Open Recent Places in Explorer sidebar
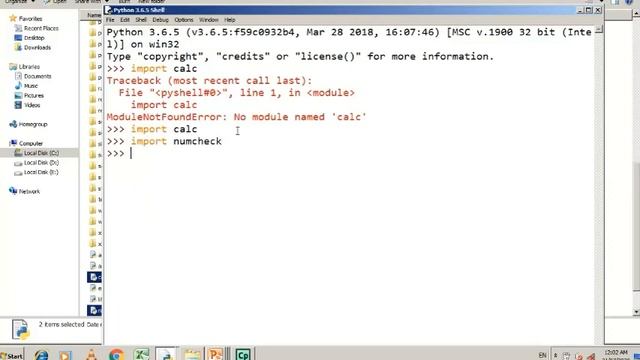Viewport: 640px width, 360px height. [x=41, y=28]
